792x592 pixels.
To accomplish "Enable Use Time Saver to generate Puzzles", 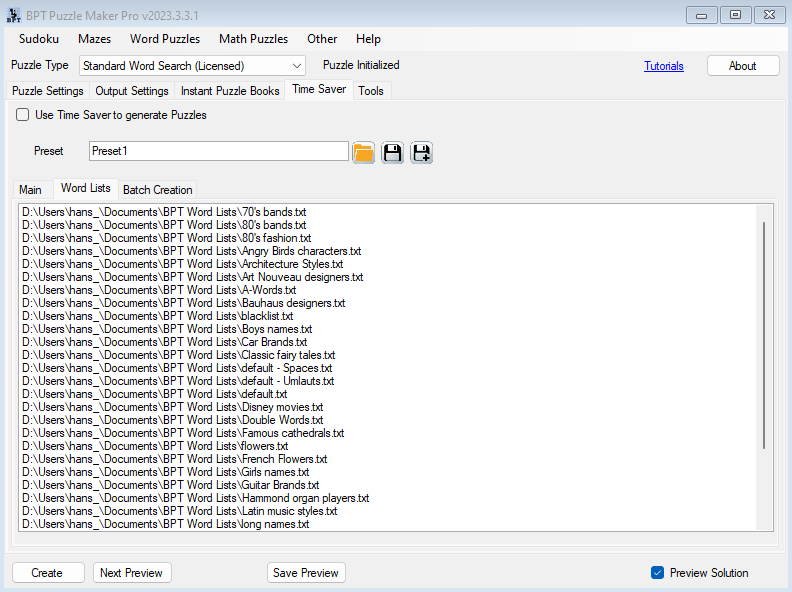I will pos(23,115).
